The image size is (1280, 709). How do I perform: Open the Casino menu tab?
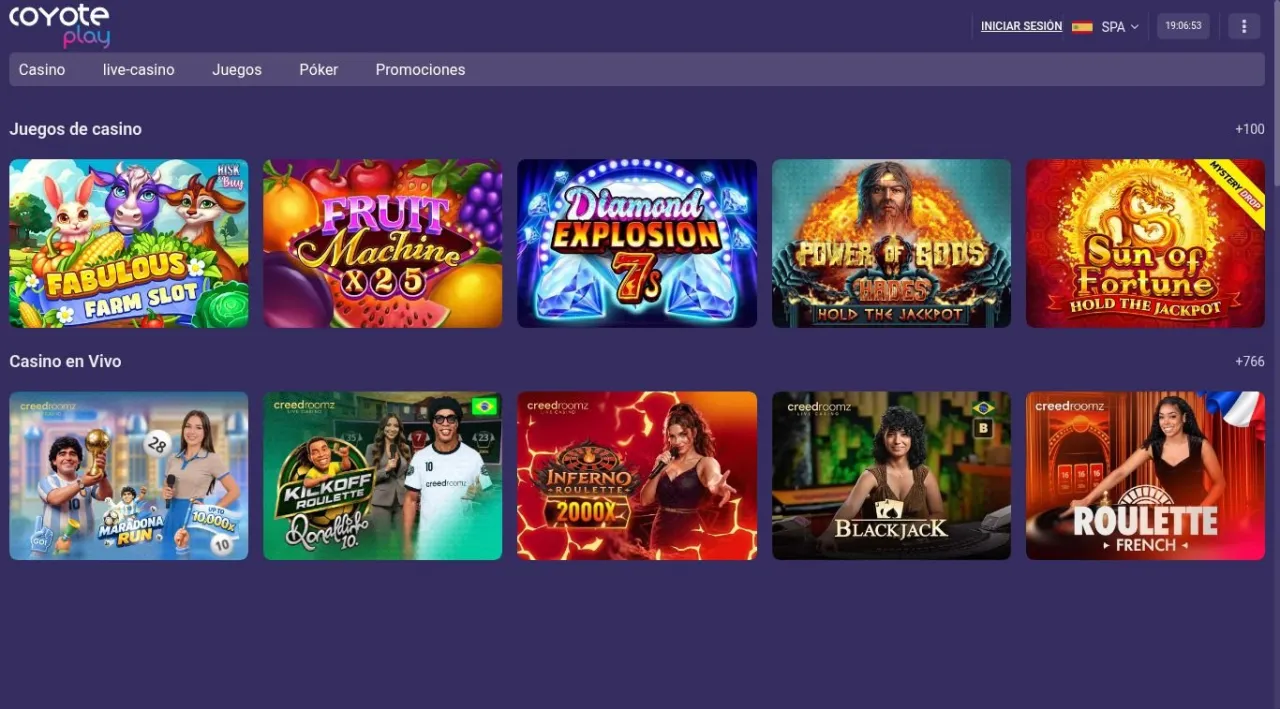[x=42, y=70]
